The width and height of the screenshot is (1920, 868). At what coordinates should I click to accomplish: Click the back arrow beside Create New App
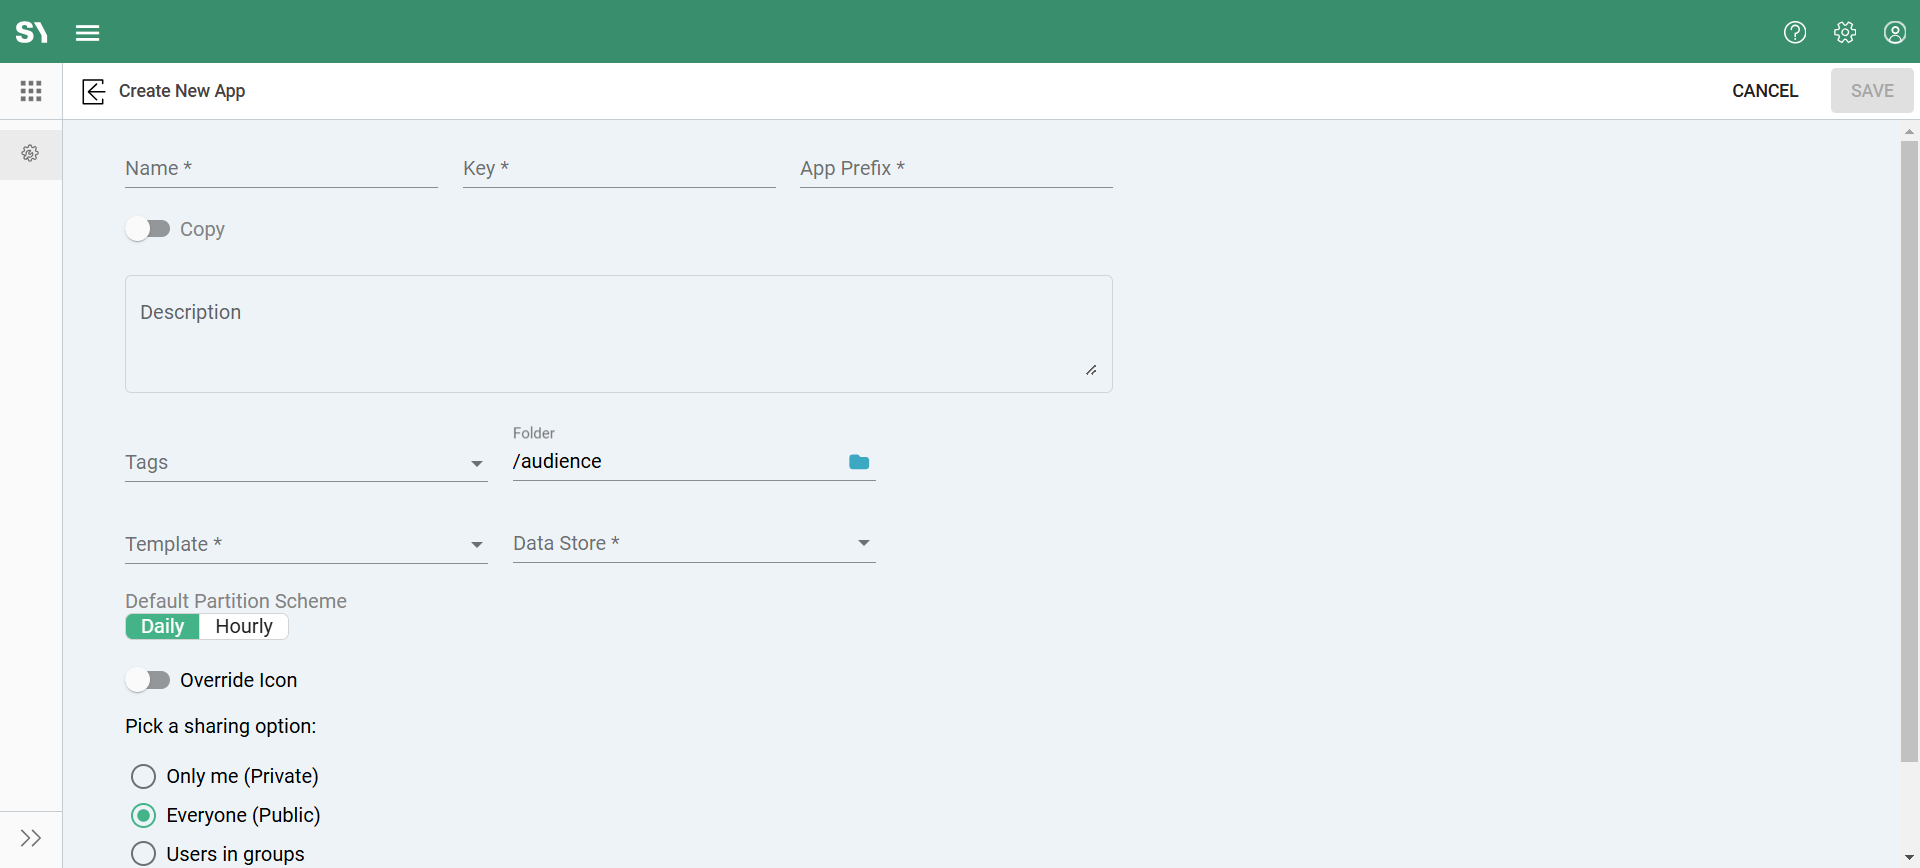tap(94, 92)
